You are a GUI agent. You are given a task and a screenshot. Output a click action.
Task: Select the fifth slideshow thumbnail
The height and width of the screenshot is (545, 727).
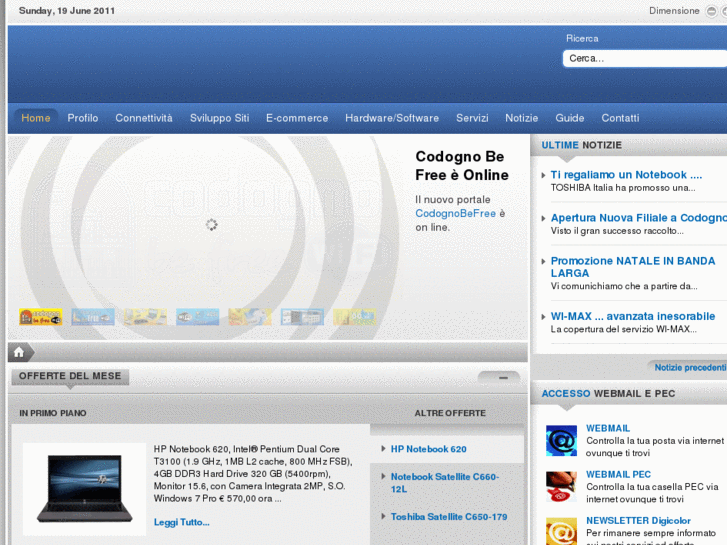pos(250,317)
